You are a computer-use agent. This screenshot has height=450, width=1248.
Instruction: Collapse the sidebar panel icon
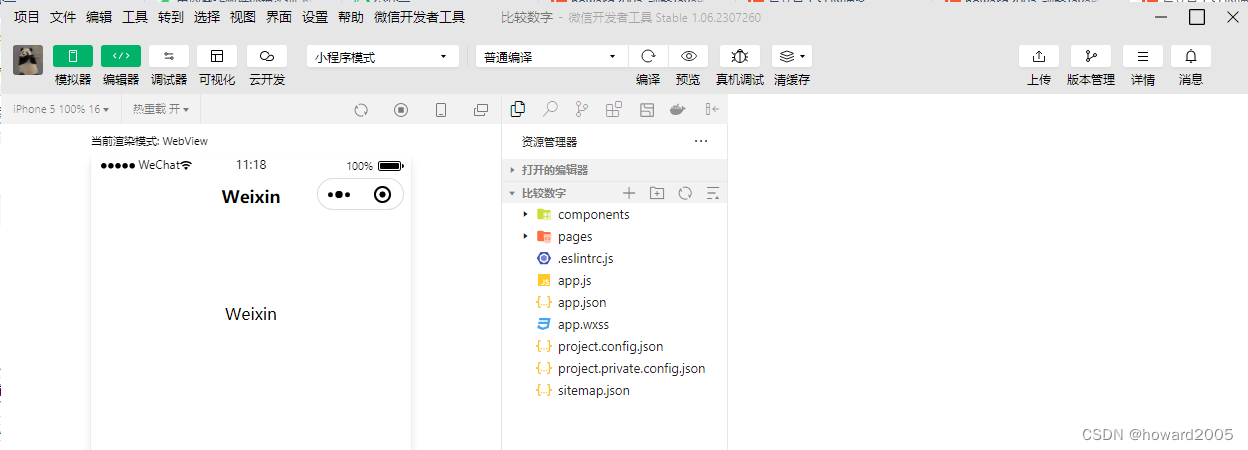(x=712, y=109)
